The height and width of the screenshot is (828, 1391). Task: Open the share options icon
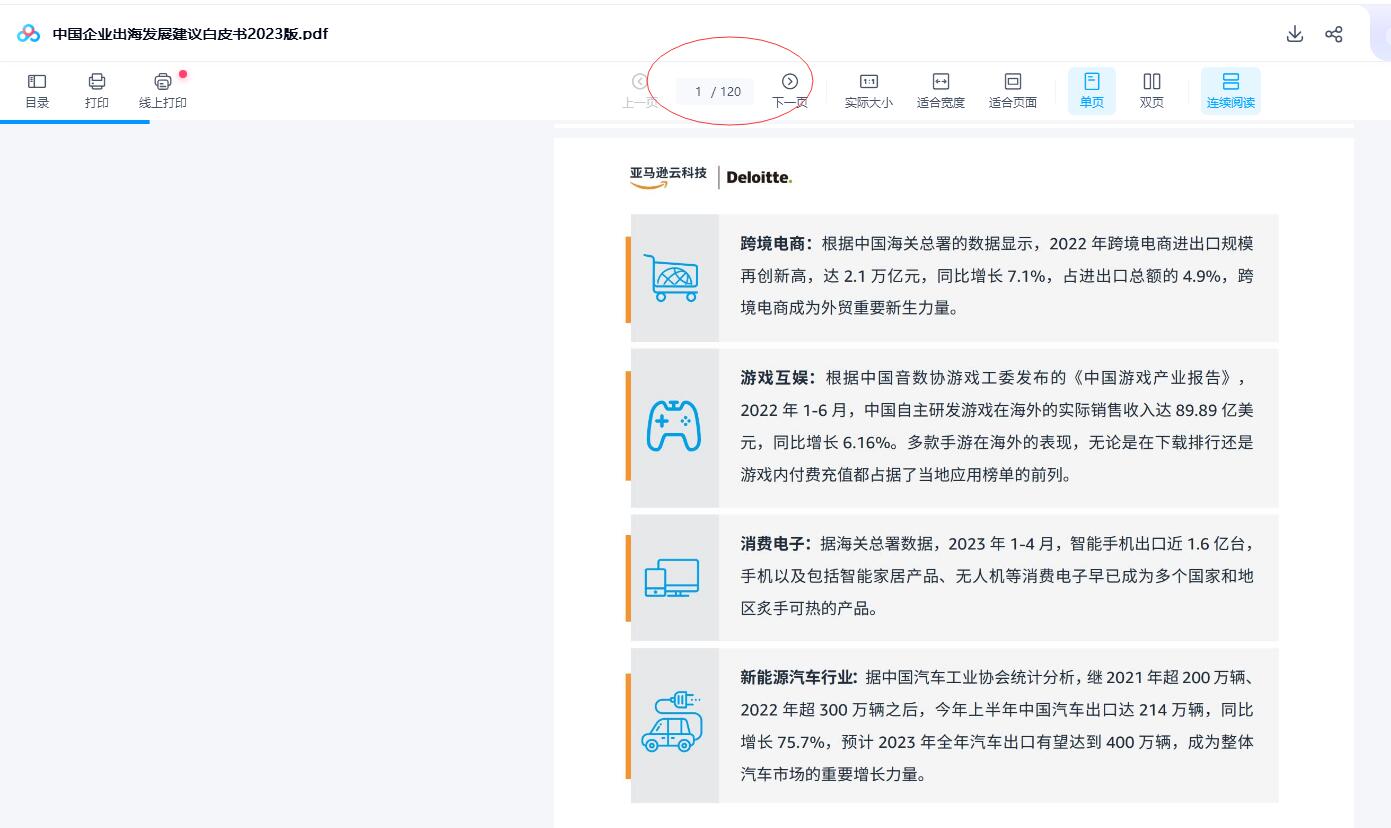tap(1334, 33)
